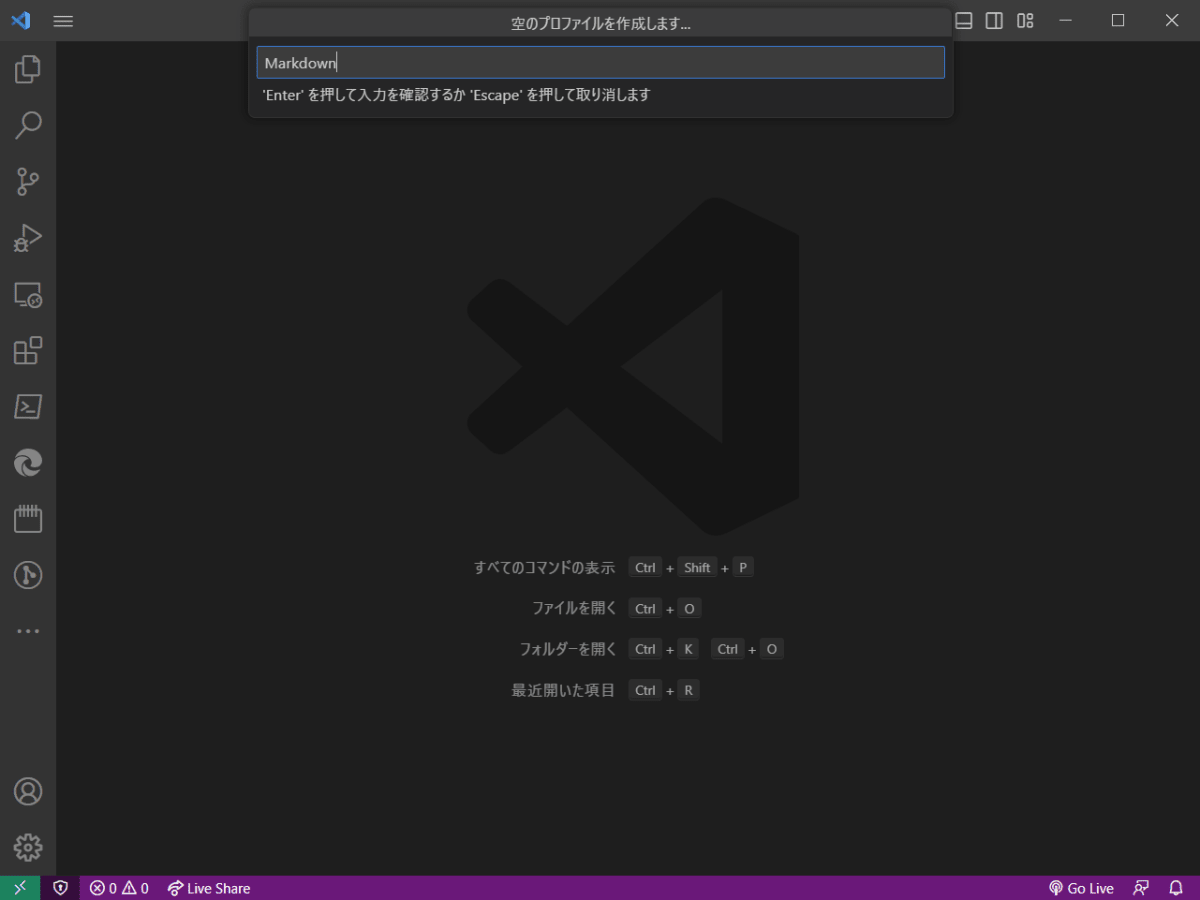Open the errors and warnings indicator
1200x900 pixels.
point(119,888)
